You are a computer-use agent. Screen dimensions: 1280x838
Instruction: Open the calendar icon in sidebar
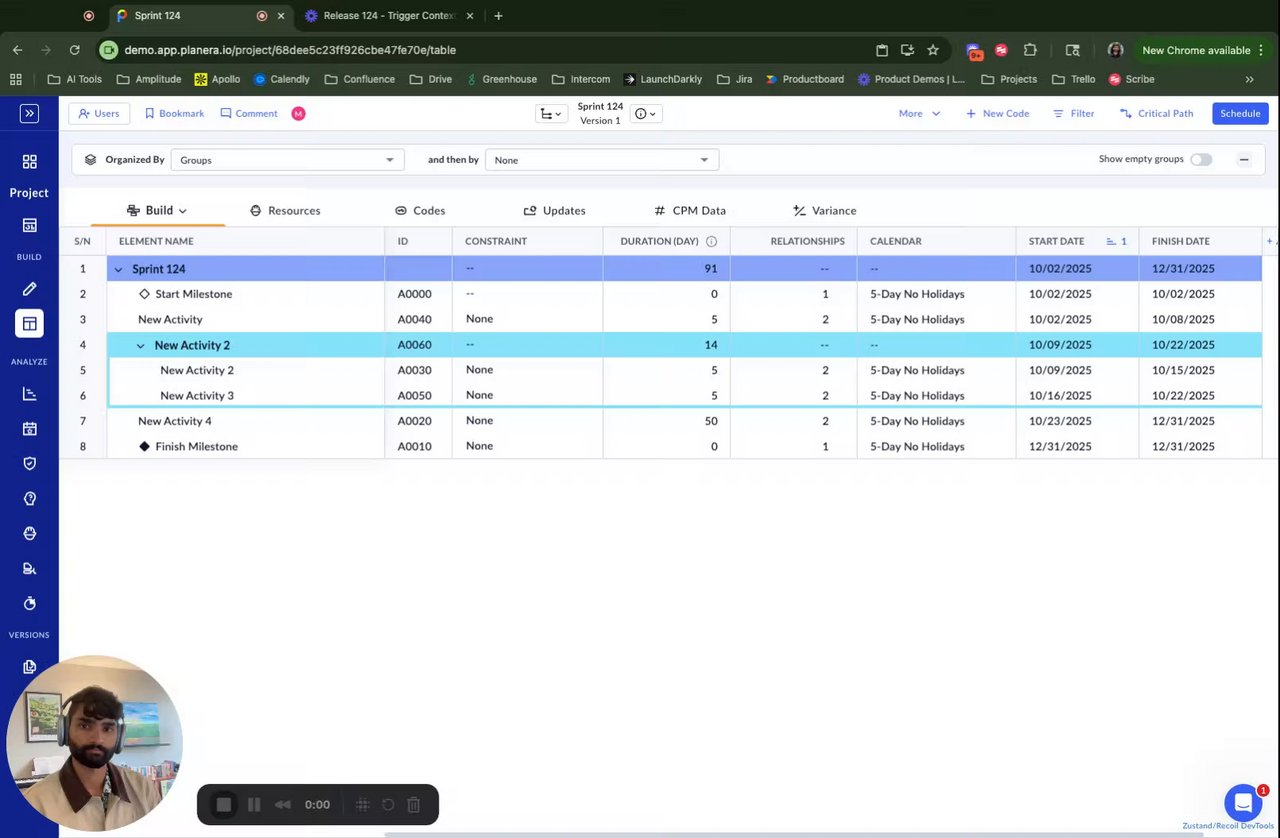(29, 429)
